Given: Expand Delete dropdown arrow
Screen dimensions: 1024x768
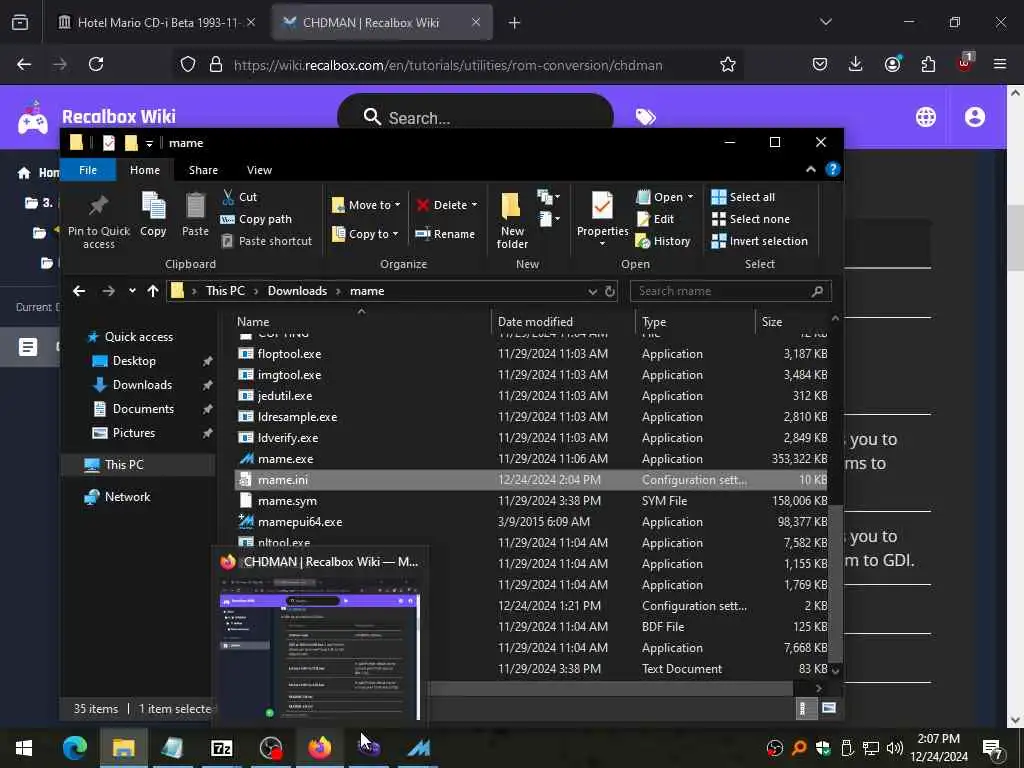Looking at the screenshot, I should point(474,205).
